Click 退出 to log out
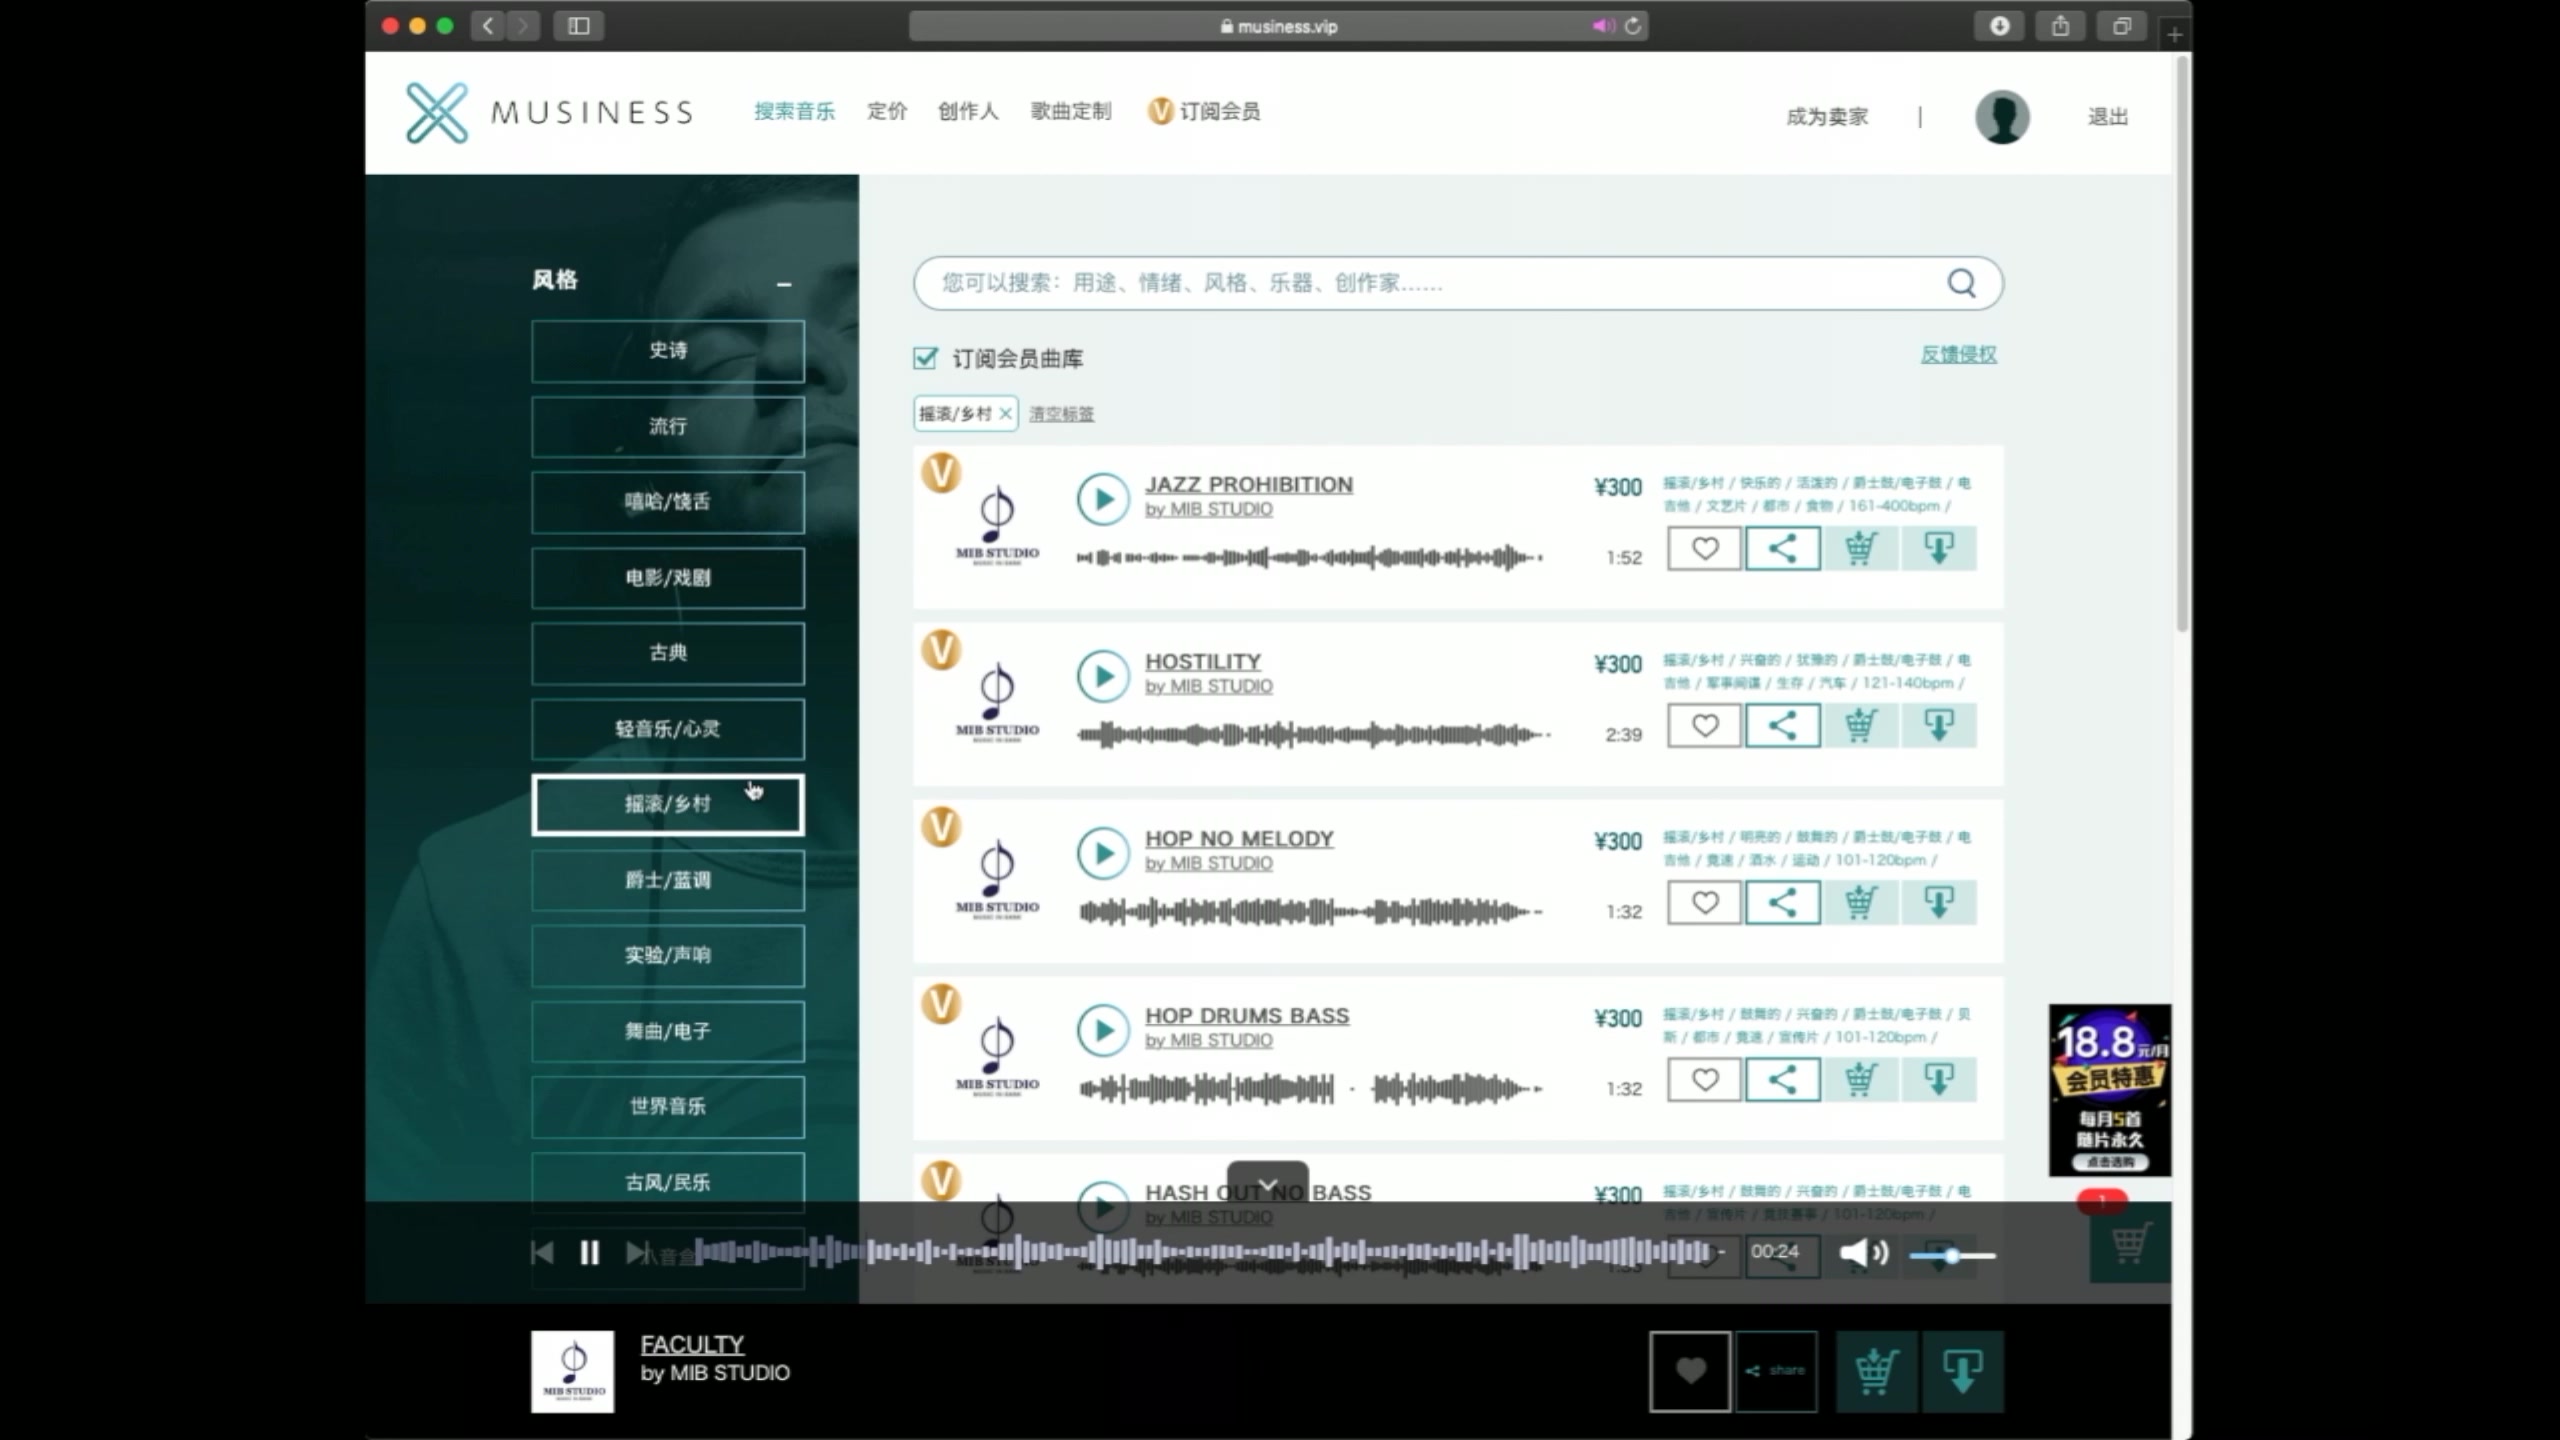The image size is (2560, 1440). pos(2107,117)
